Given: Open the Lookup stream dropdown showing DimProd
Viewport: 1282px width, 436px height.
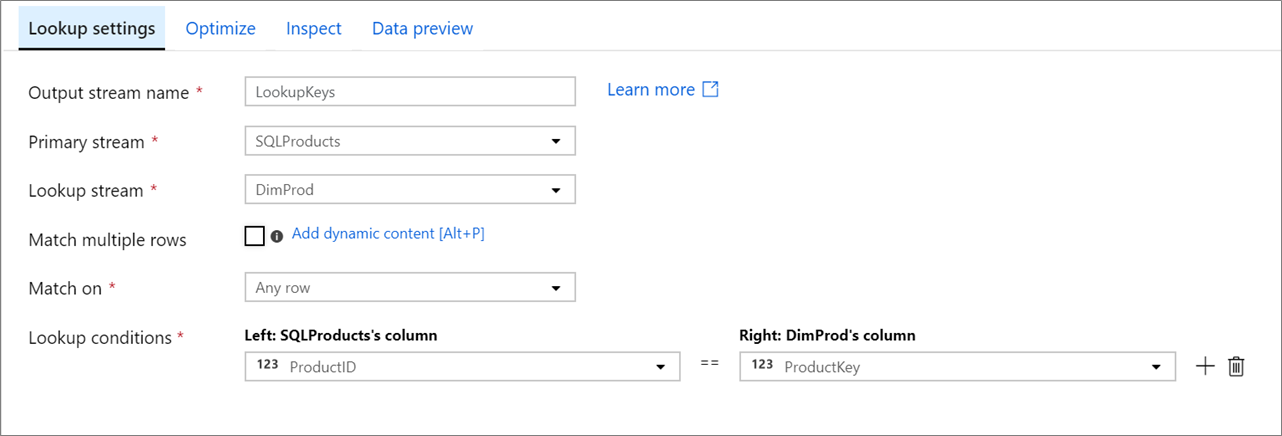Looking at the screenshot, I should tap(410, 189).
